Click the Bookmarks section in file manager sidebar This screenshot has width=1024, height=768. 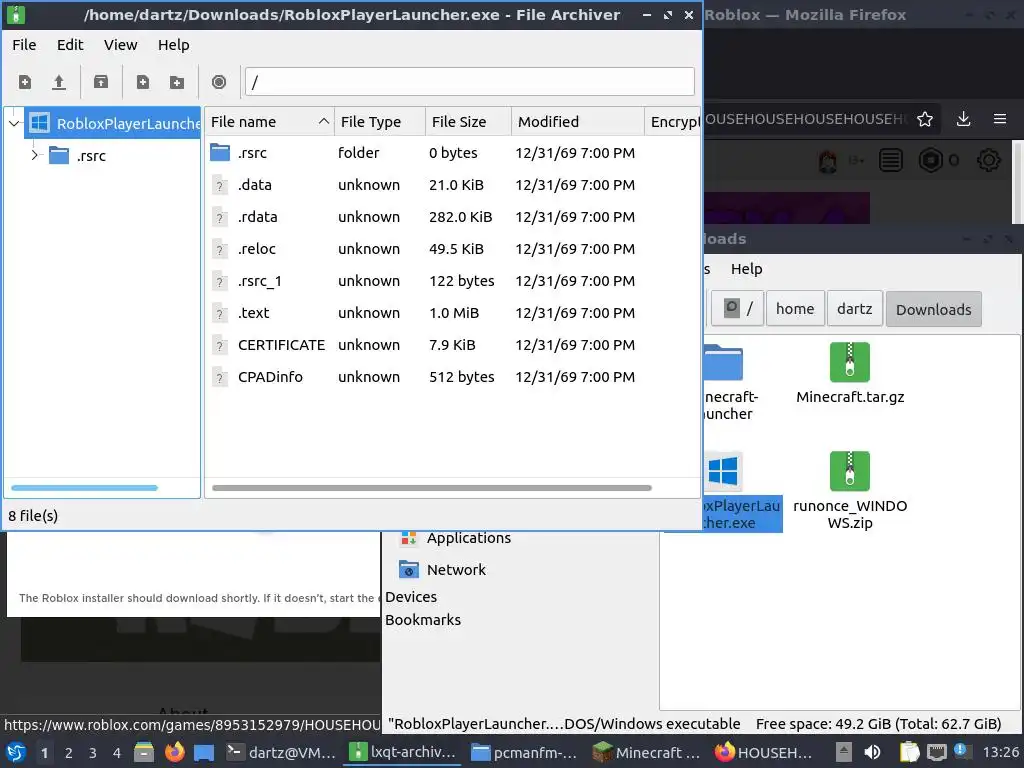pos(423,620)
